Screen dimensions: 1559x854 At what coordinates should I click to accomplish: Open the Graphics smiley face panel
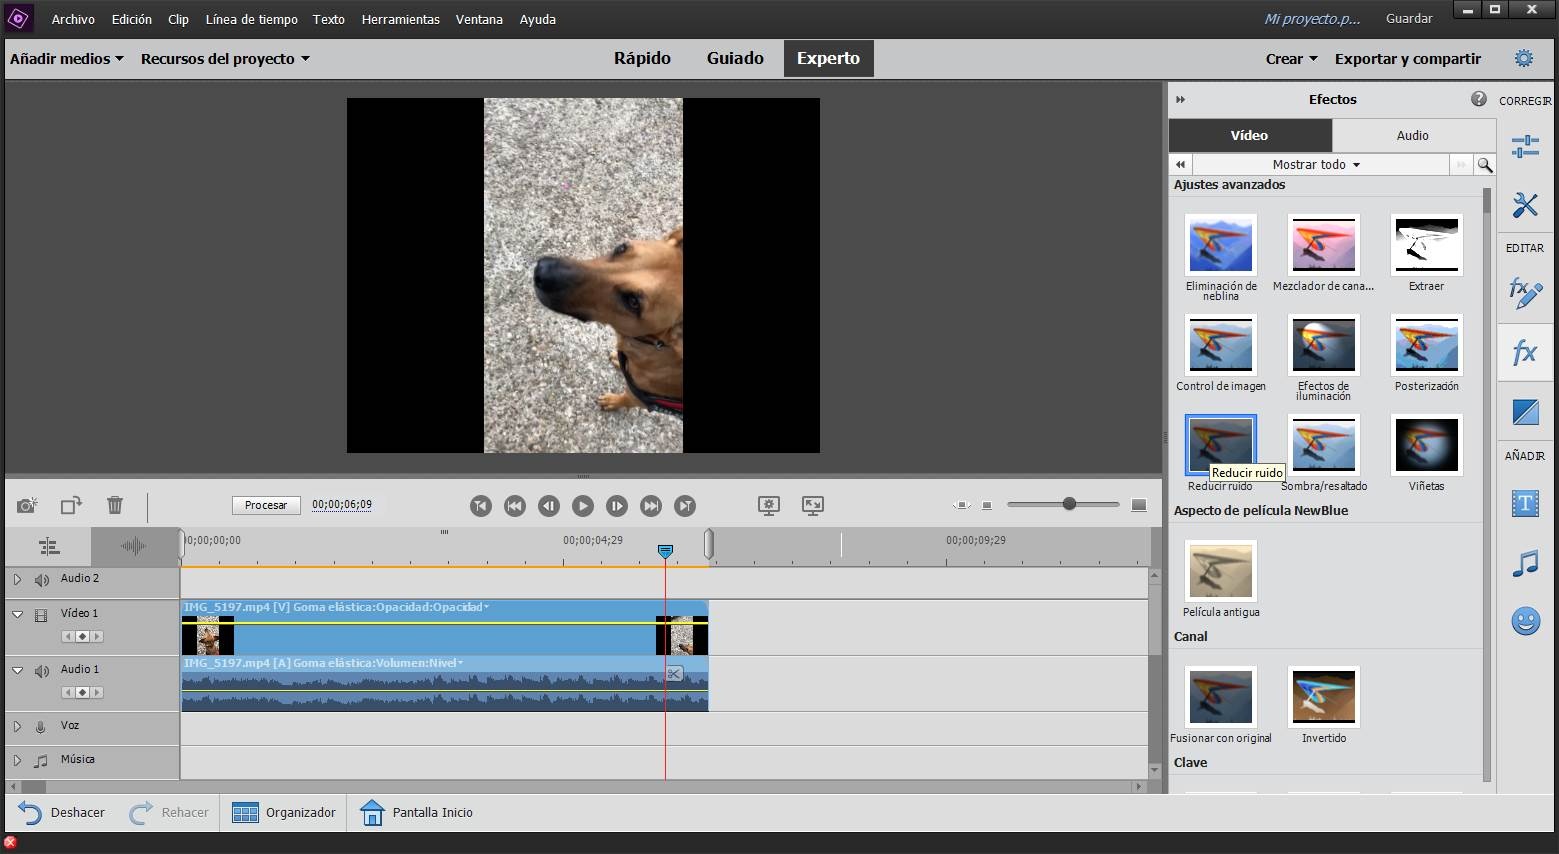point(1524,621)
